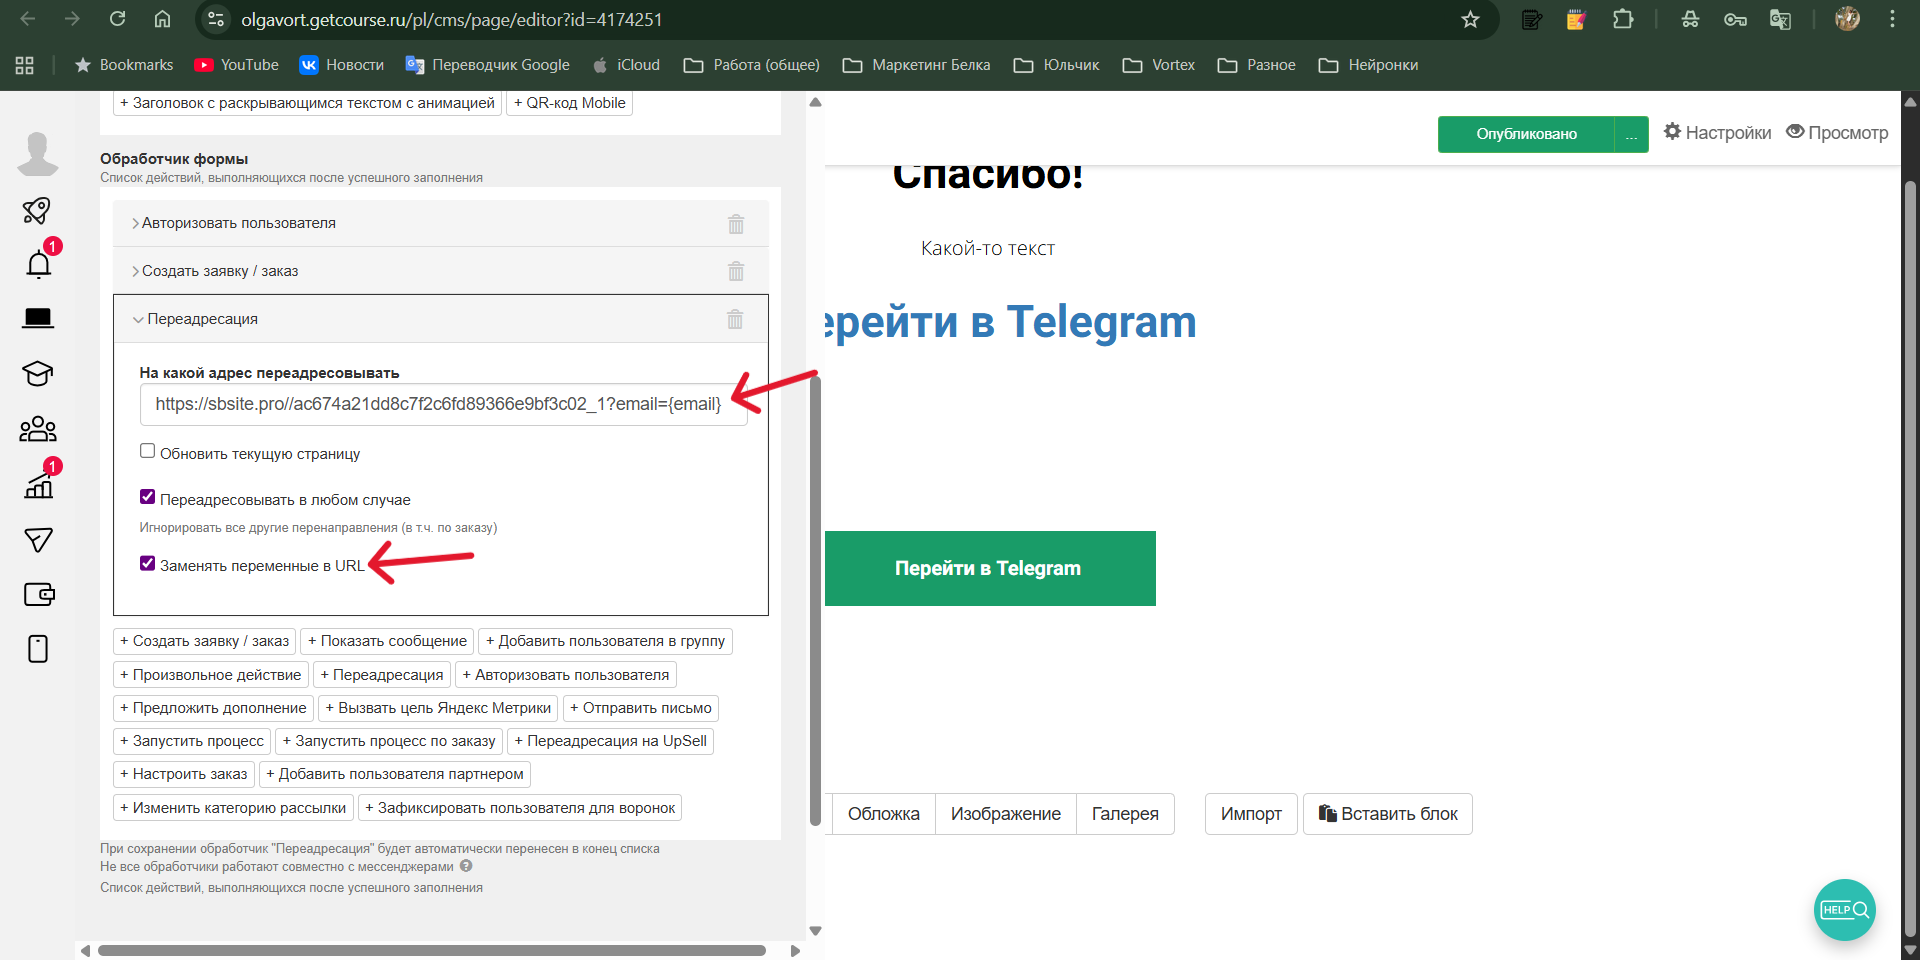Open analytics via the chart icon with badge
1920x960 pixels.
37,485
